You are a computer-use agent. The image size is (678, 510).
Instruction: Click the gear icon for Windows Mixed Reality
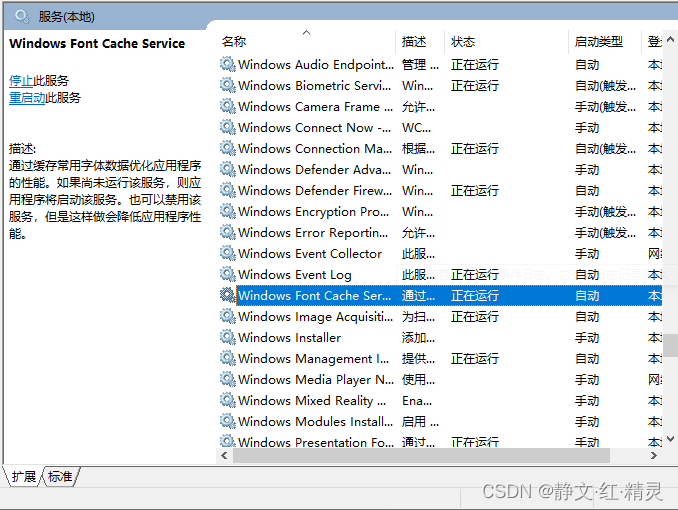point(227,400)
